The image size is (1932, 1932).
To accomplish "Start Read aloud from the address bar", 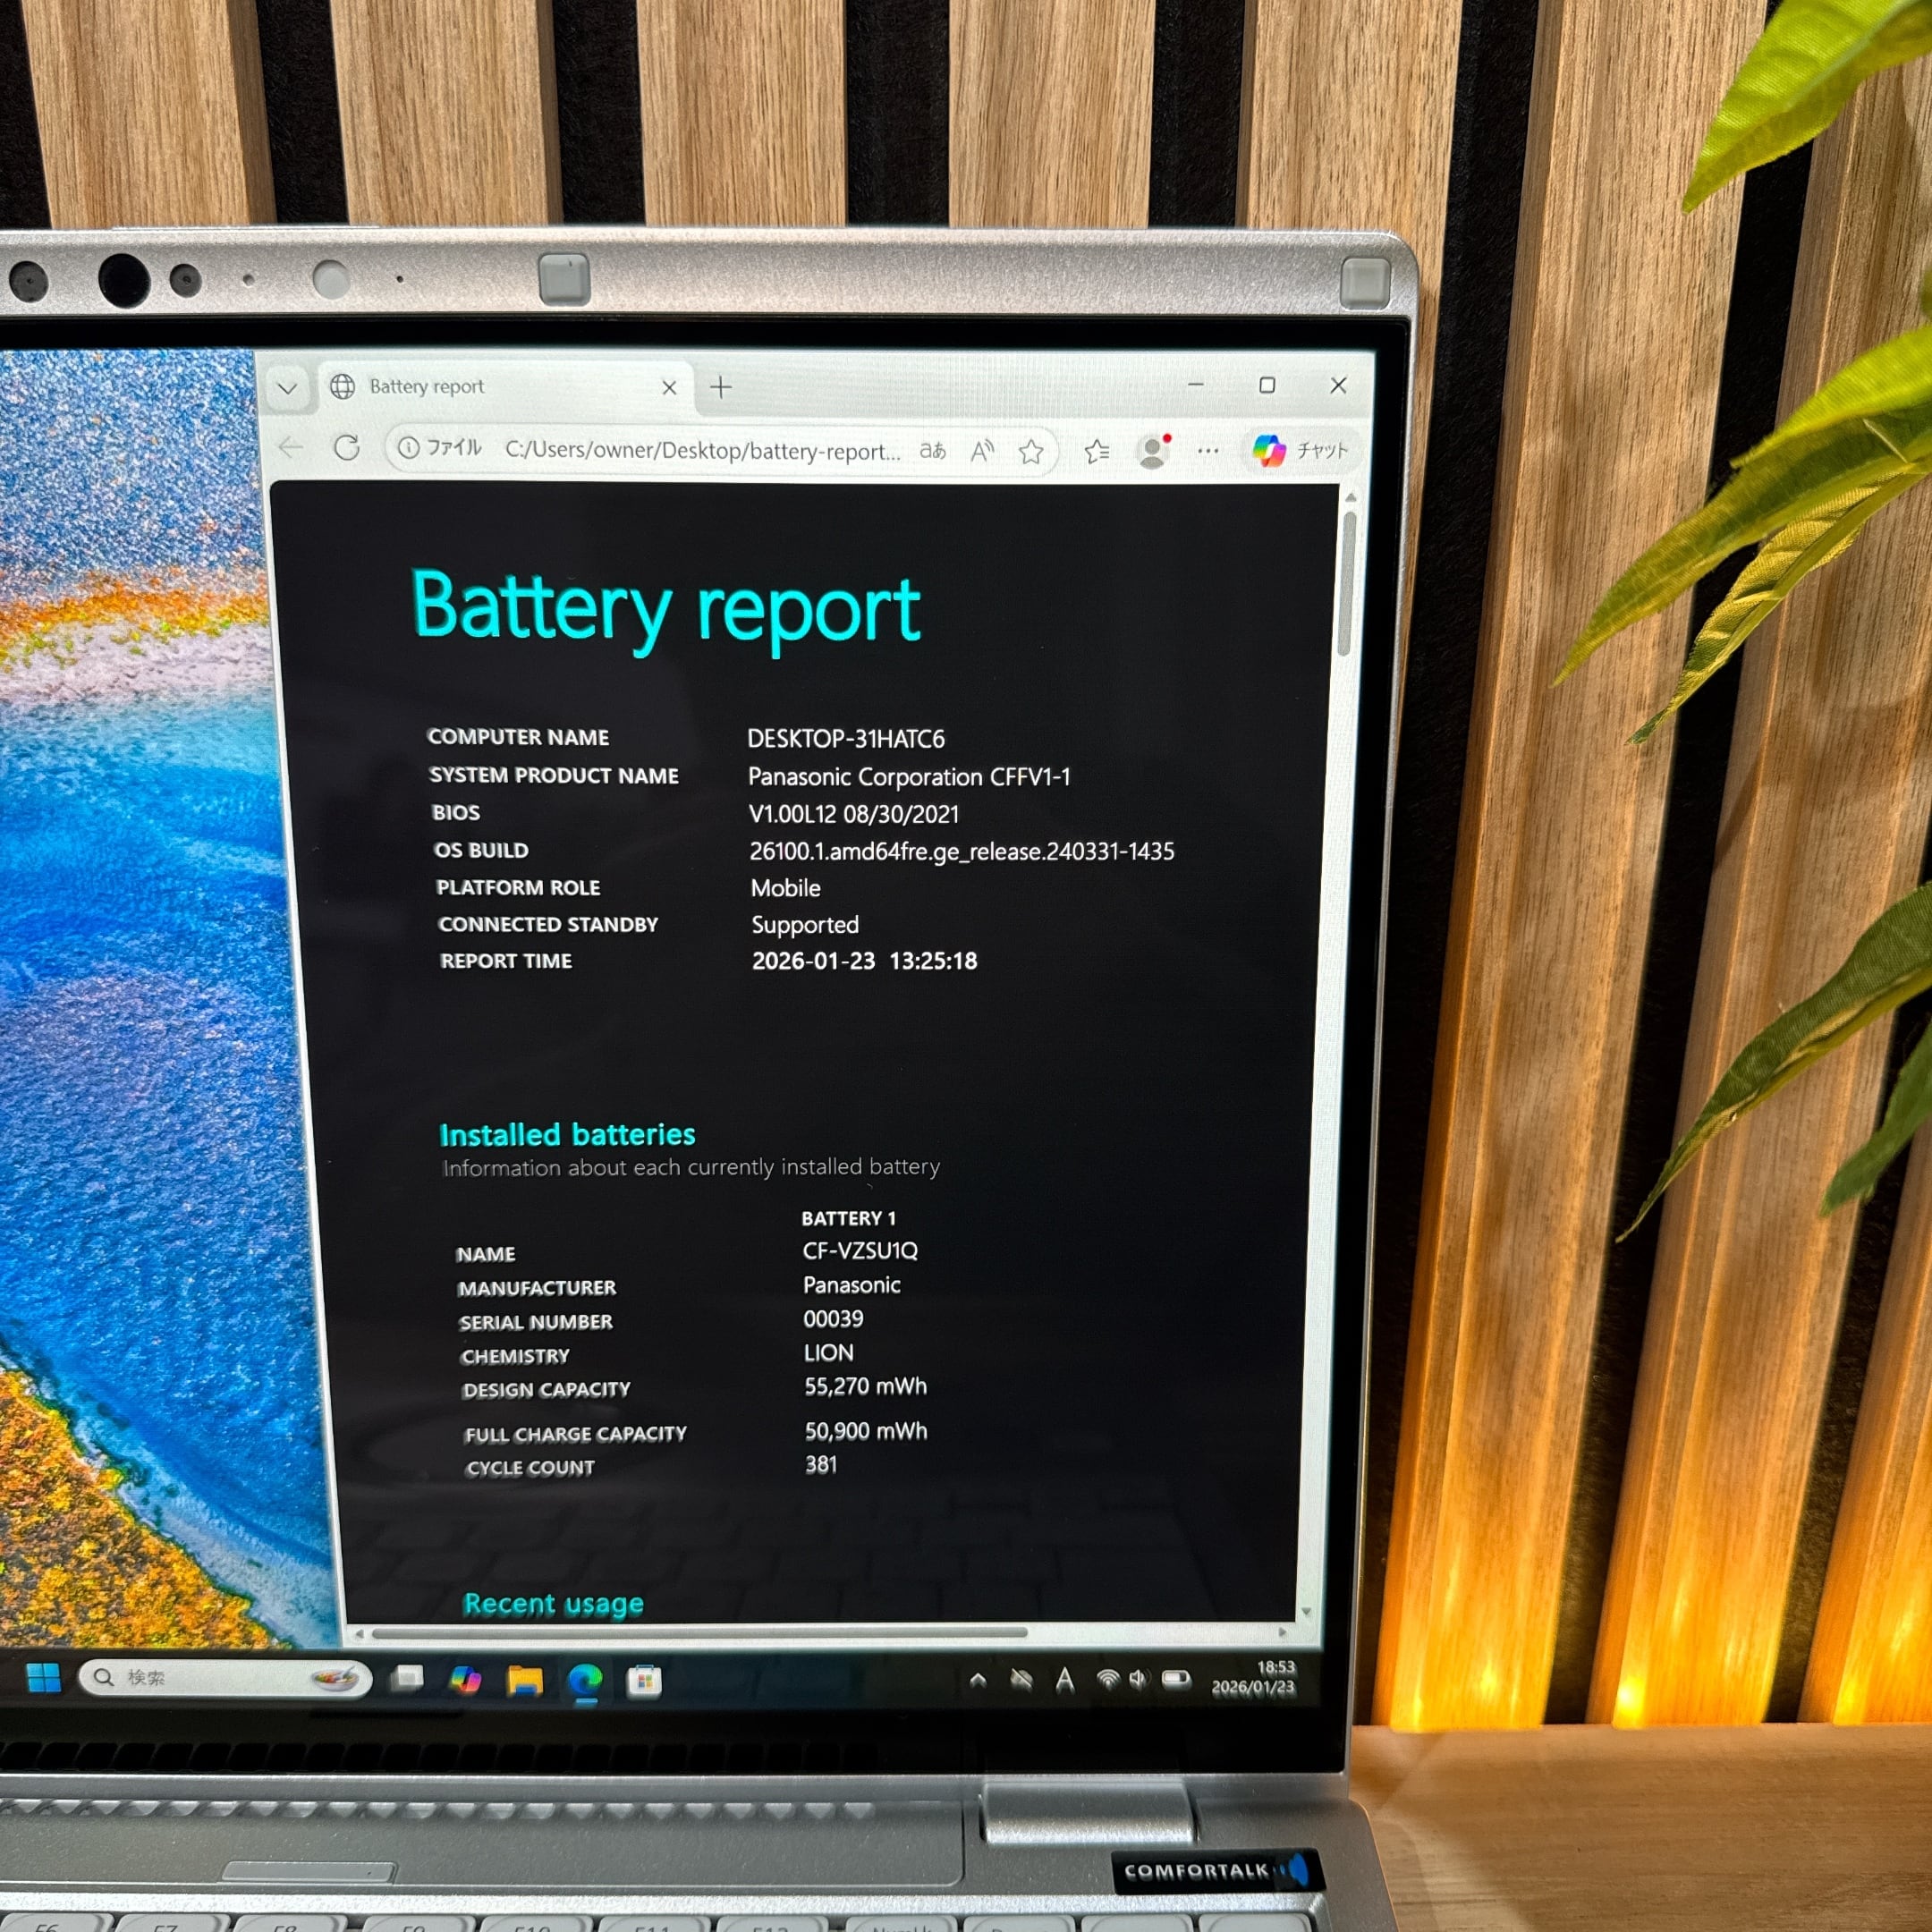I will [x=982, y=452].
